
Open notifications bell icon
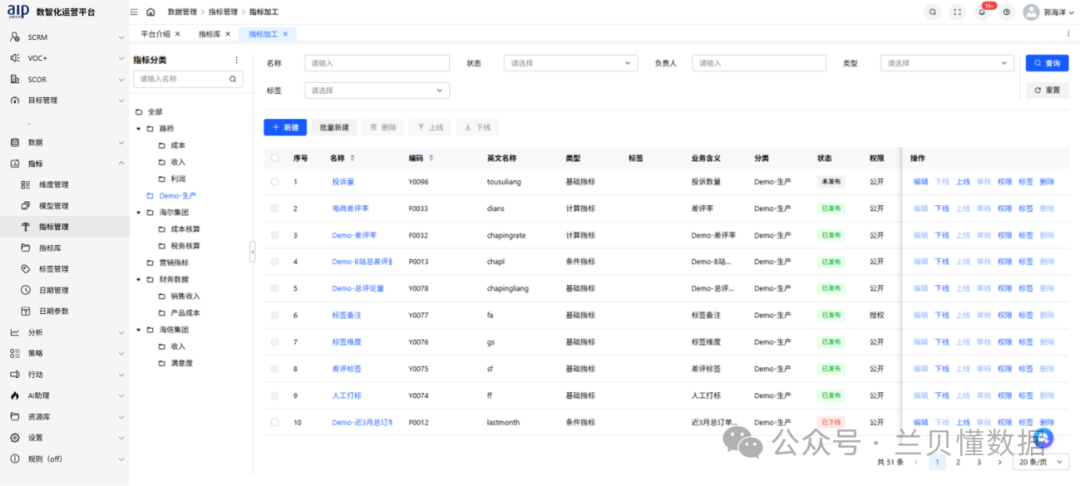(x=982, y=12)
